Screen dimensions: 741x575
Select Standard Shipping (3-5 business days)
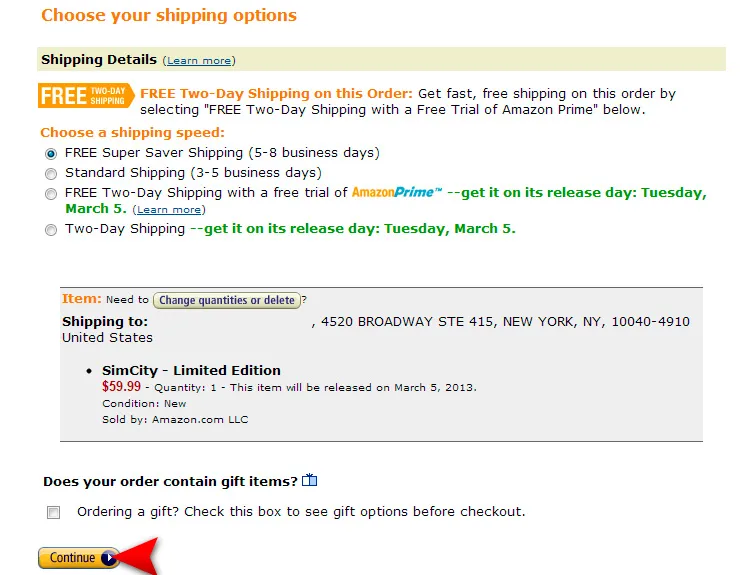point(51,174)
